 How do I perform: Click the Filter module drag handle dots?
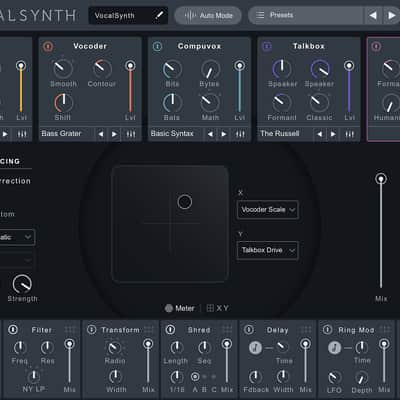pyautogui.click(x=70, y=330)
